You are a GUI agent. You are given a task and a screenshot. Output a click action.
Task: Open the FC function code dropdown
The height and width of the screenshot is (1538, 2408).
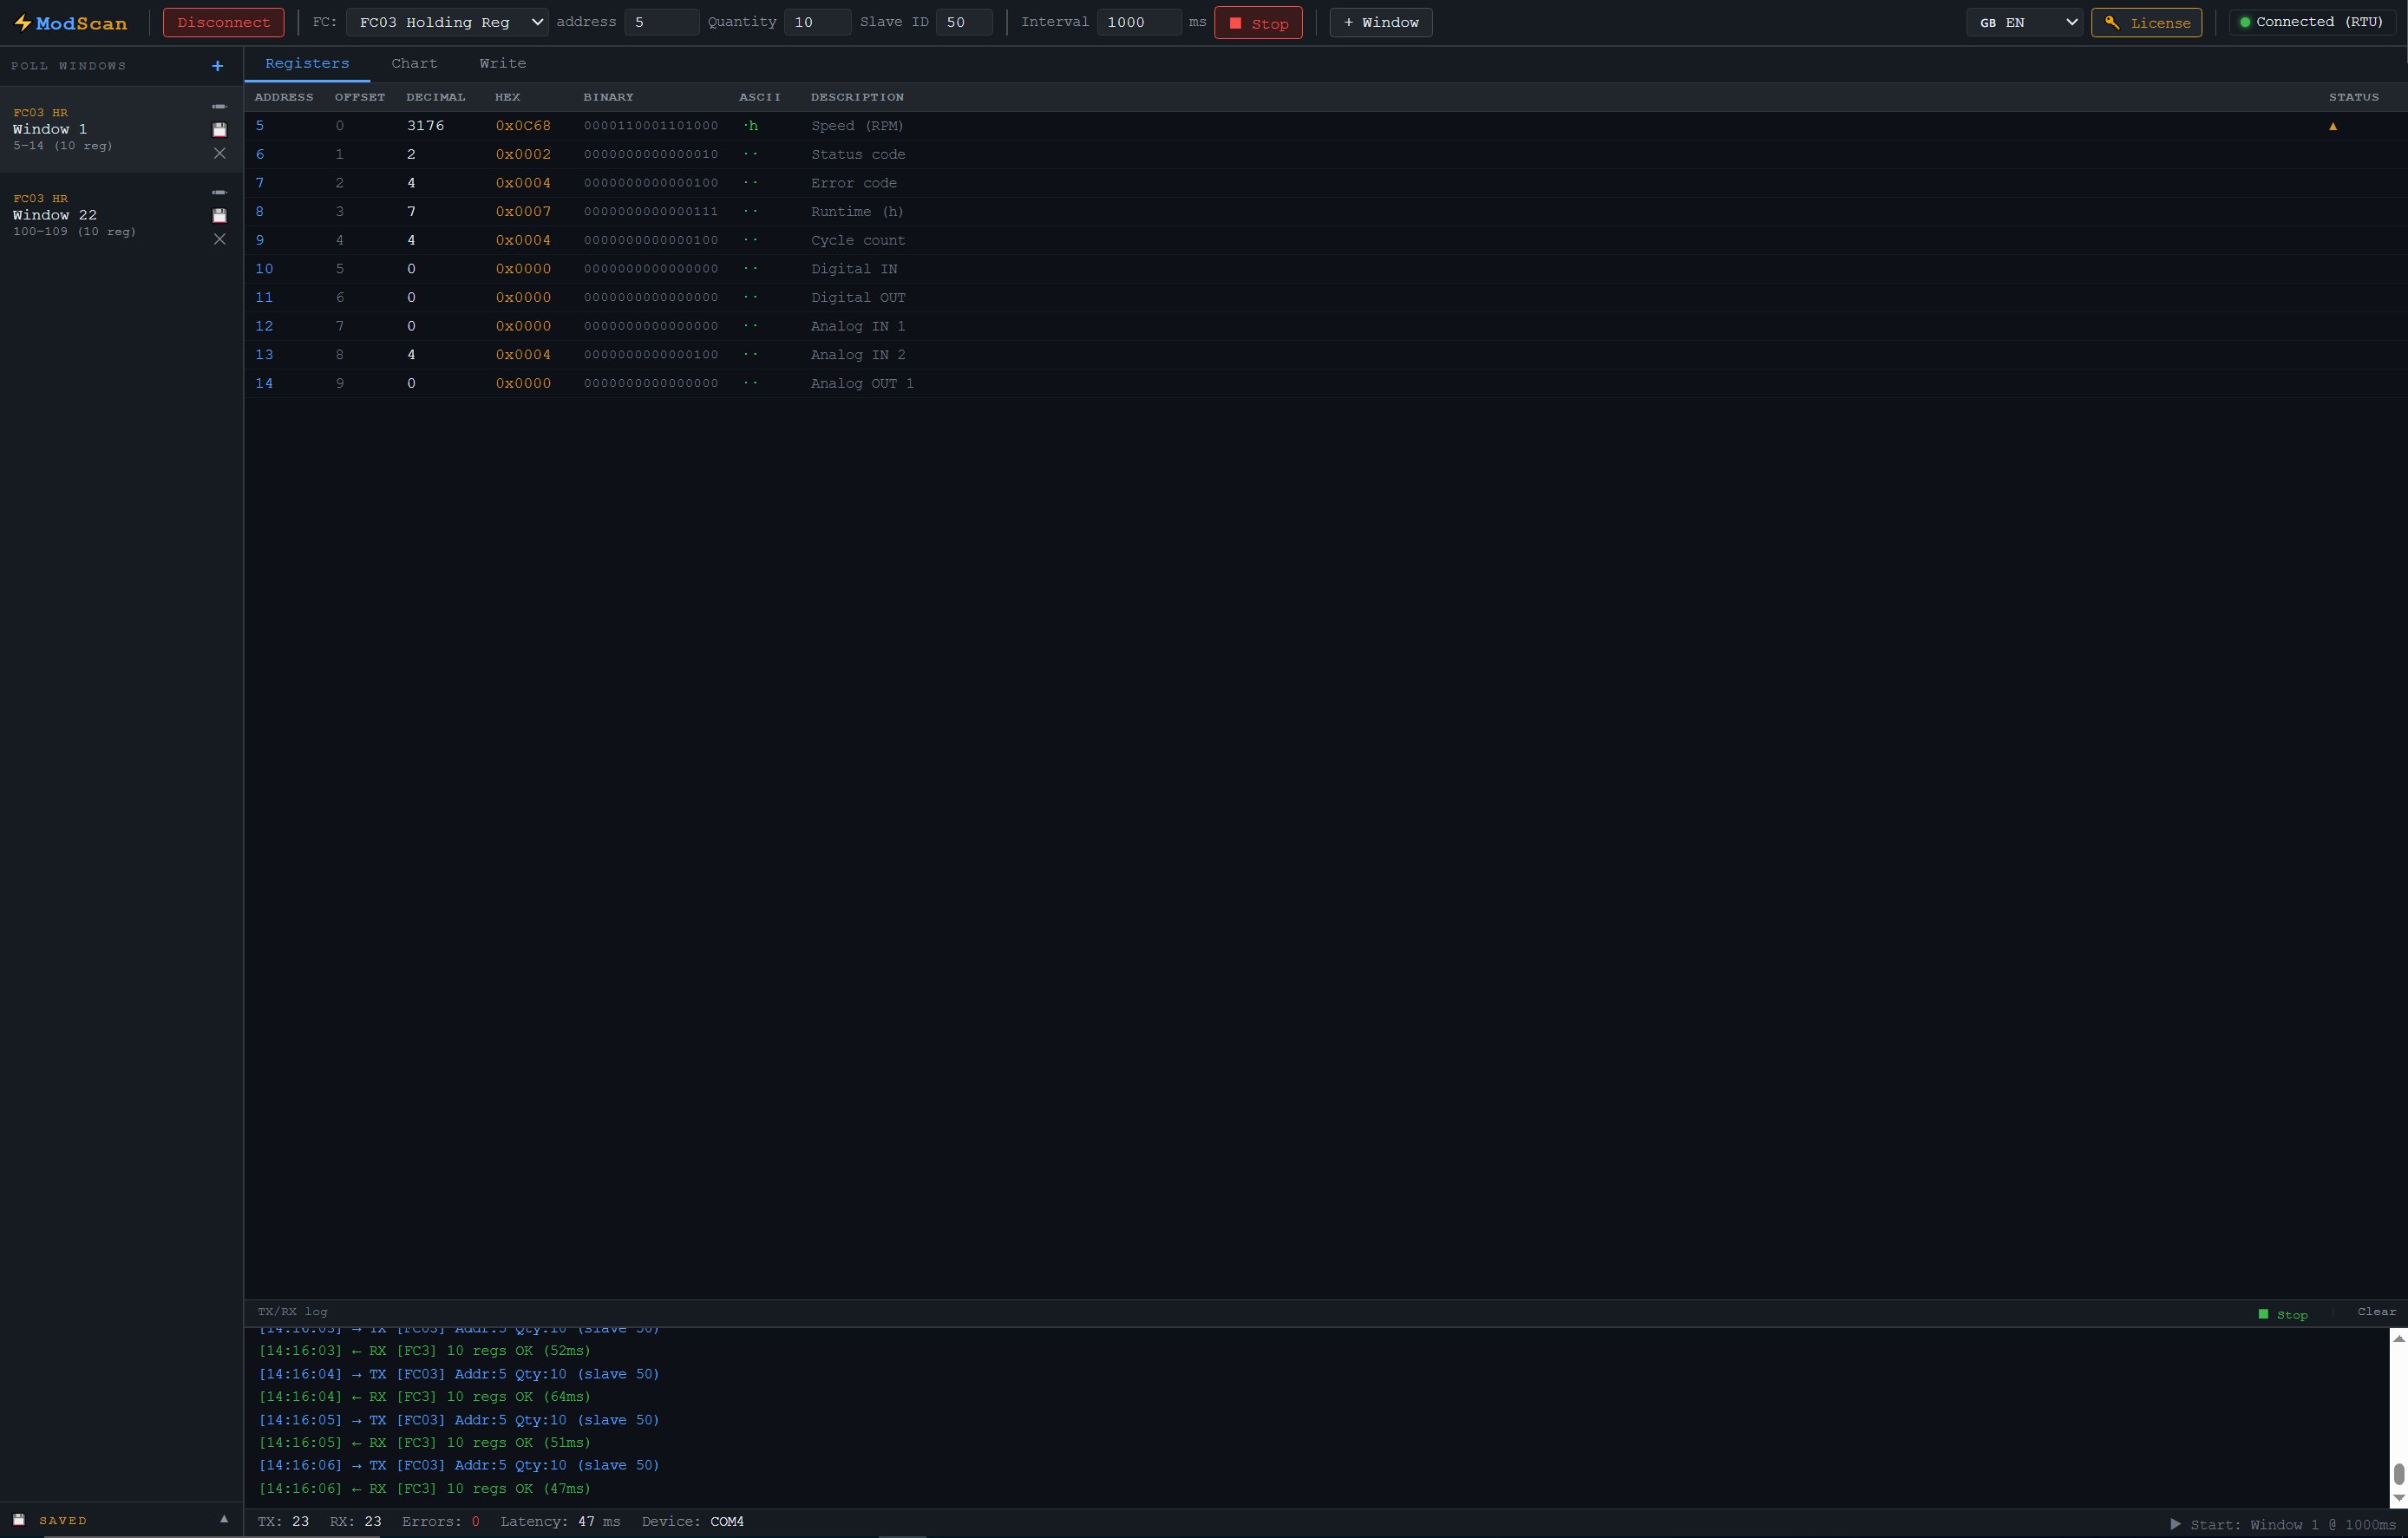tap(447, 22)
